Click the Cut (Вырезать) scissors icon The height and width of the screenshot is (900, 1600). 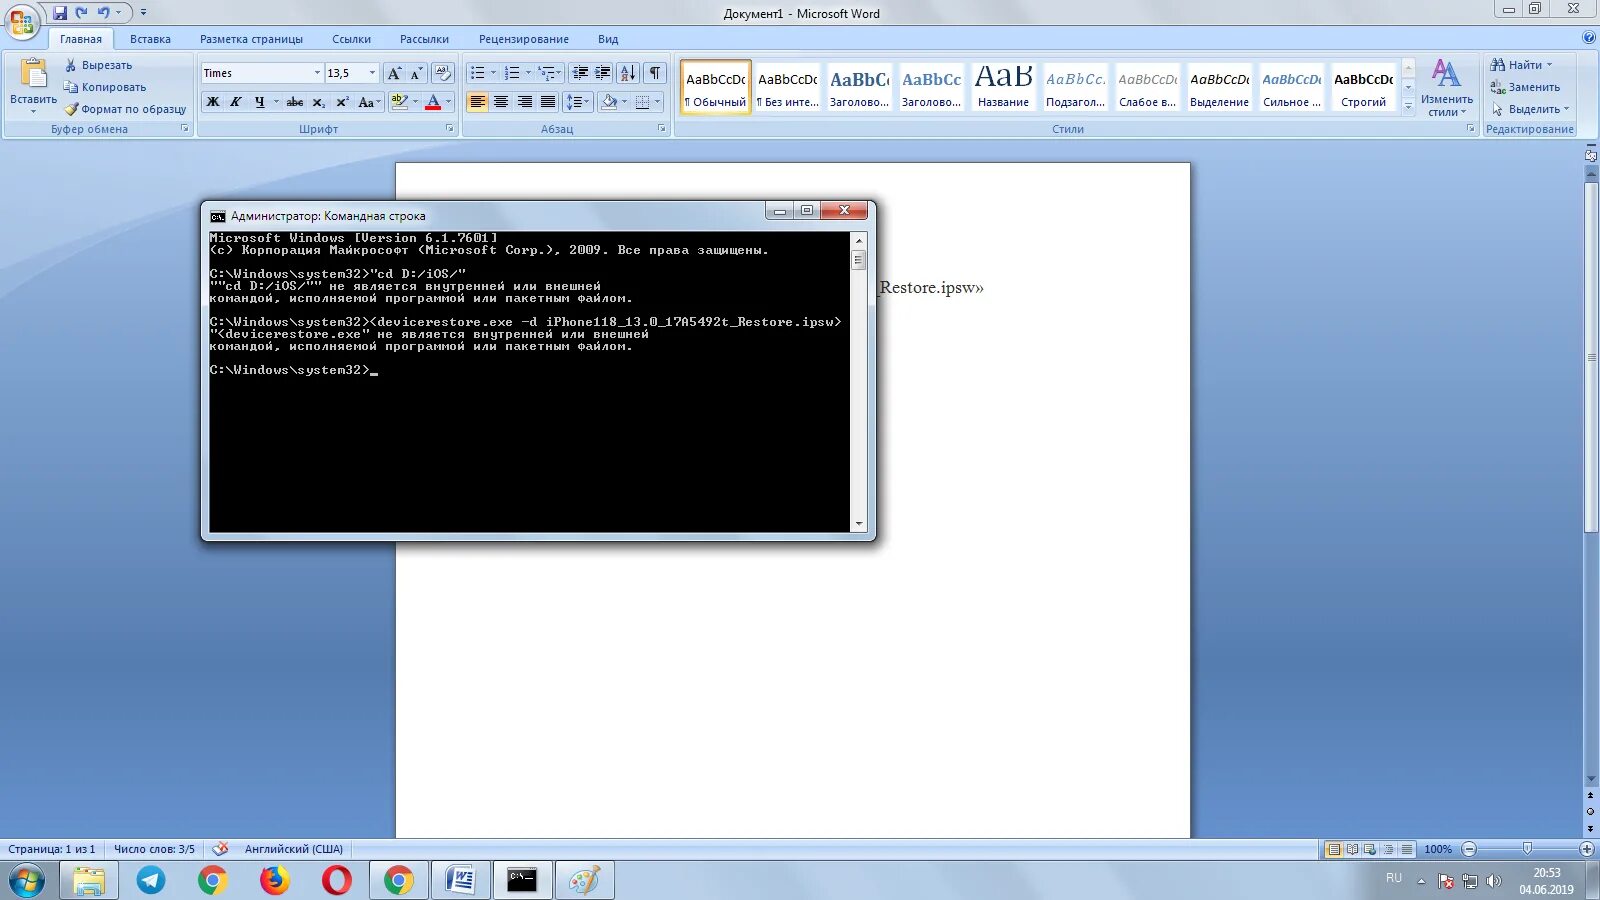(71, 65)
